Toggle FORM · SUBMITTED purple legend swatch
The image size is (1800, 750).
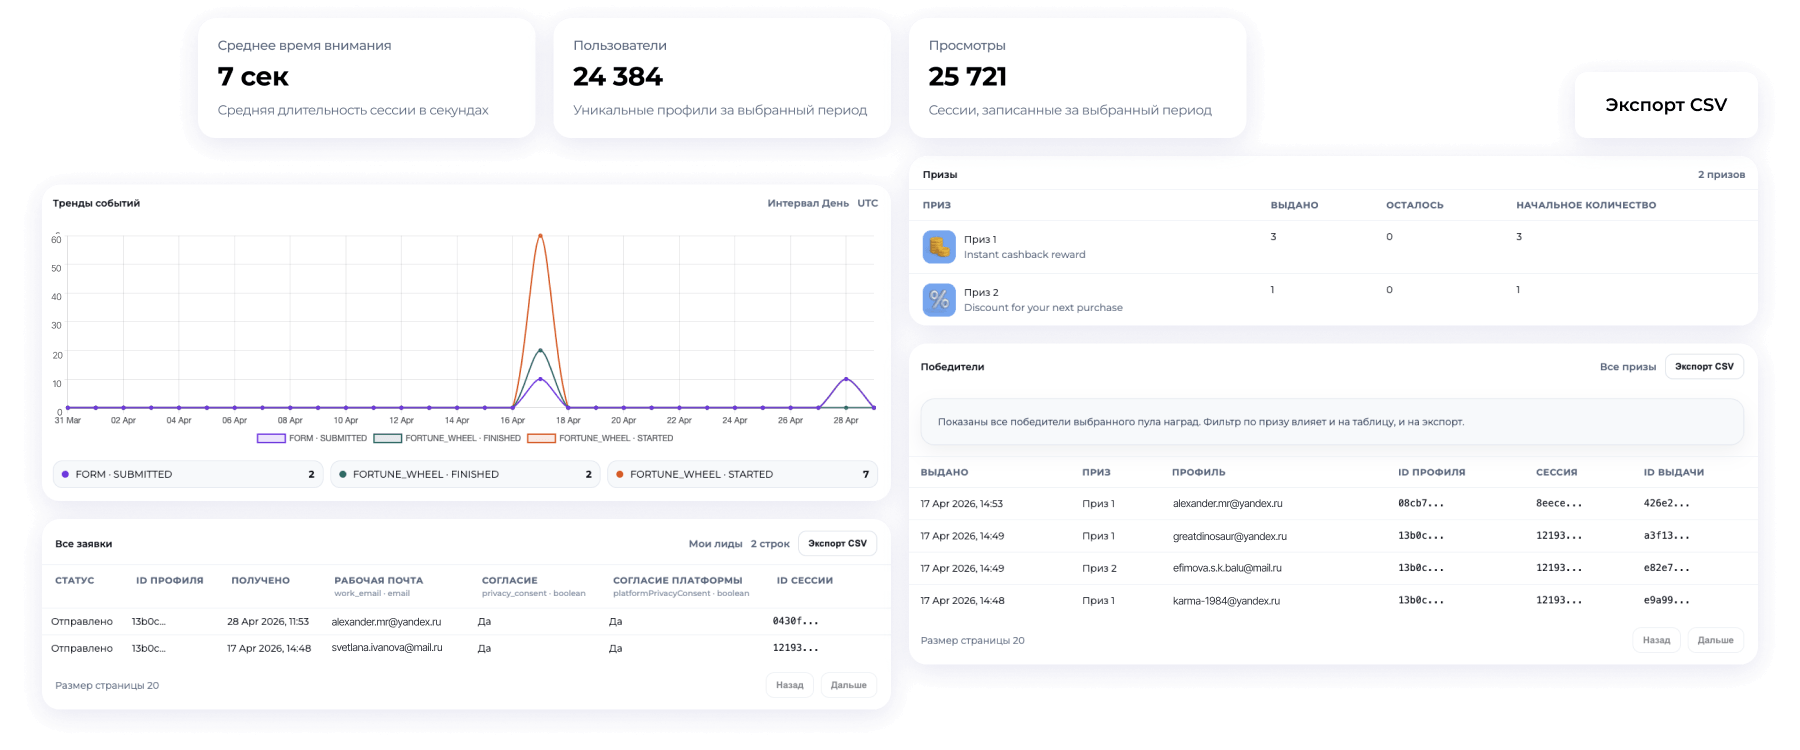click(x=271, y=438)
